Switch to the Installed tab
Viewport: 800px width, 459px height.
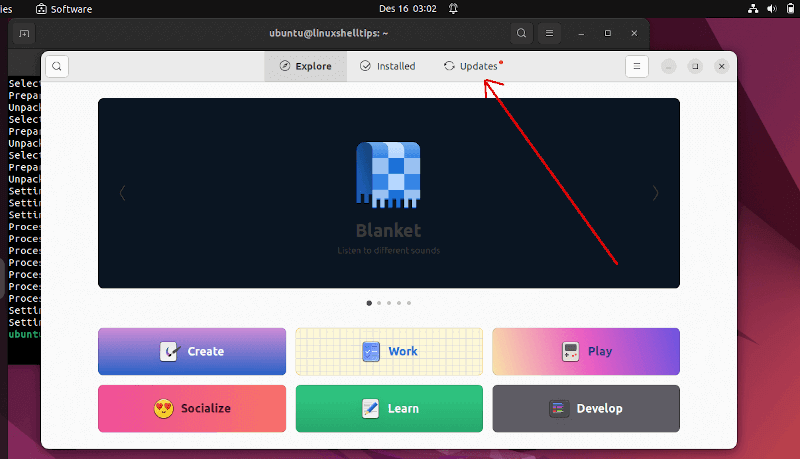point(388,66)
